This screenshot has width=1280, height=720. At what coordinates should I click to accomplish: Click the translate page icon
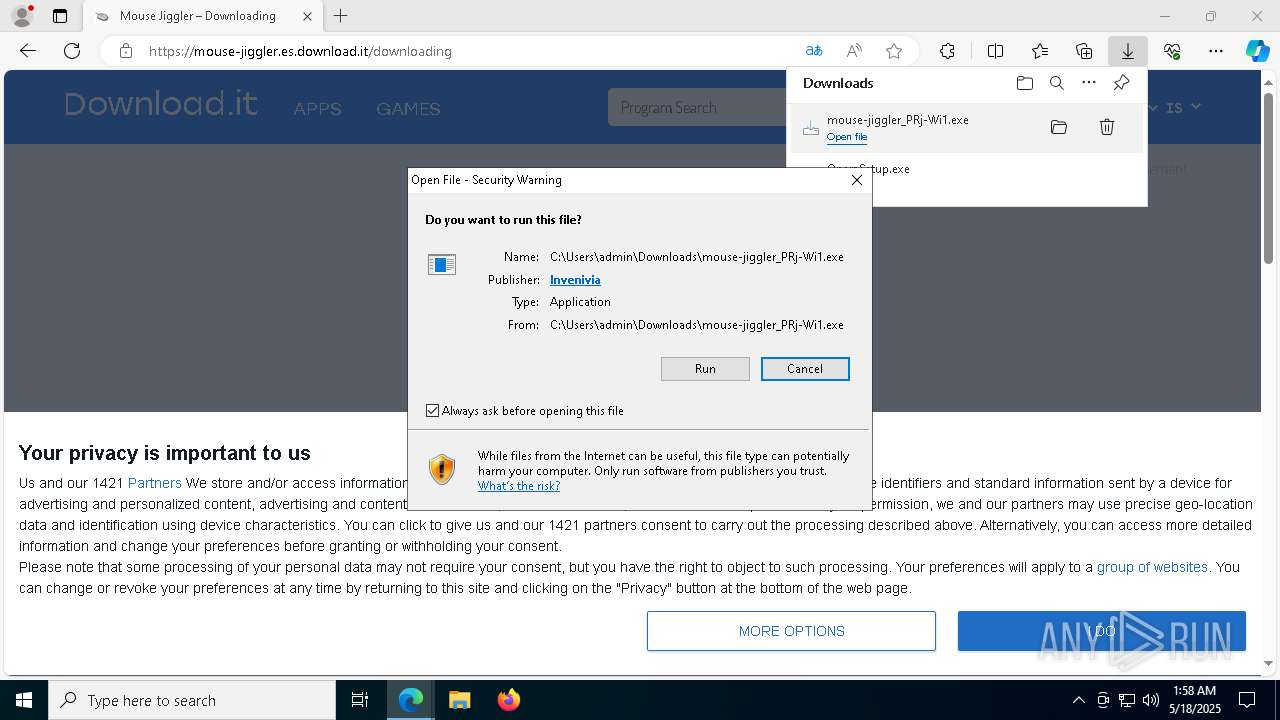[814, 51]
